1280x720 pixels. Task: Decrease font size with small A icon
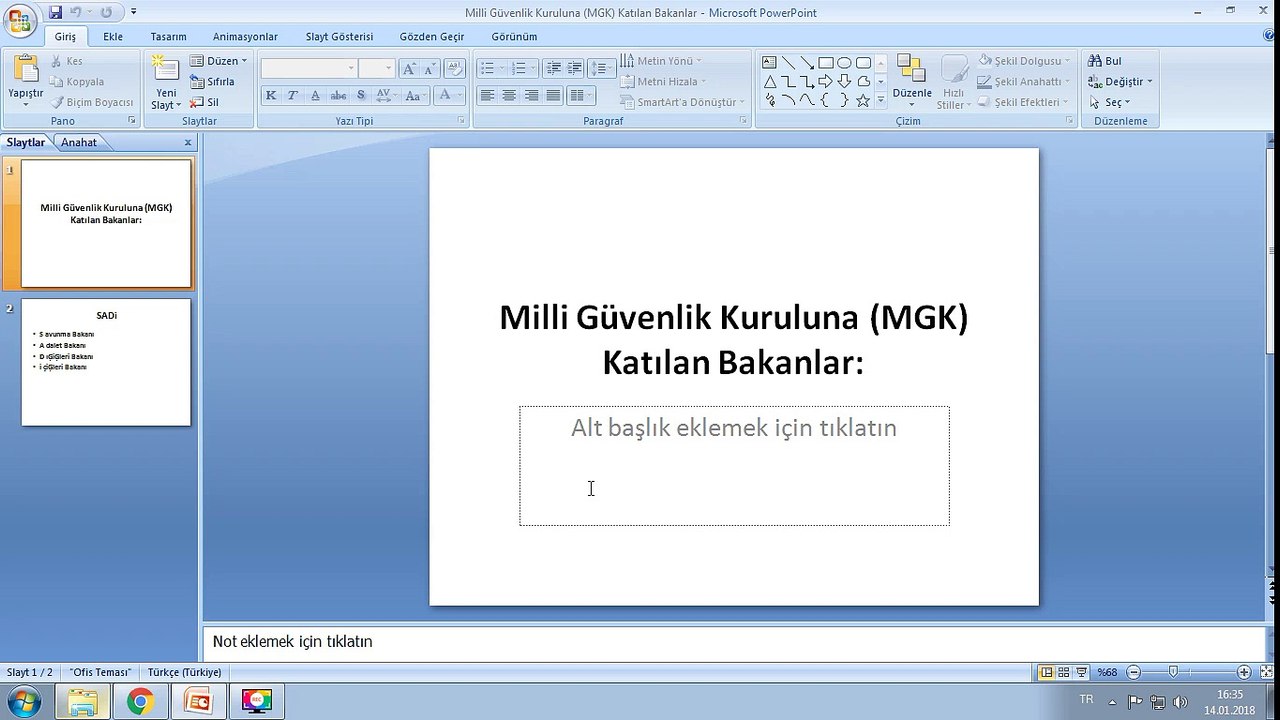430,68
